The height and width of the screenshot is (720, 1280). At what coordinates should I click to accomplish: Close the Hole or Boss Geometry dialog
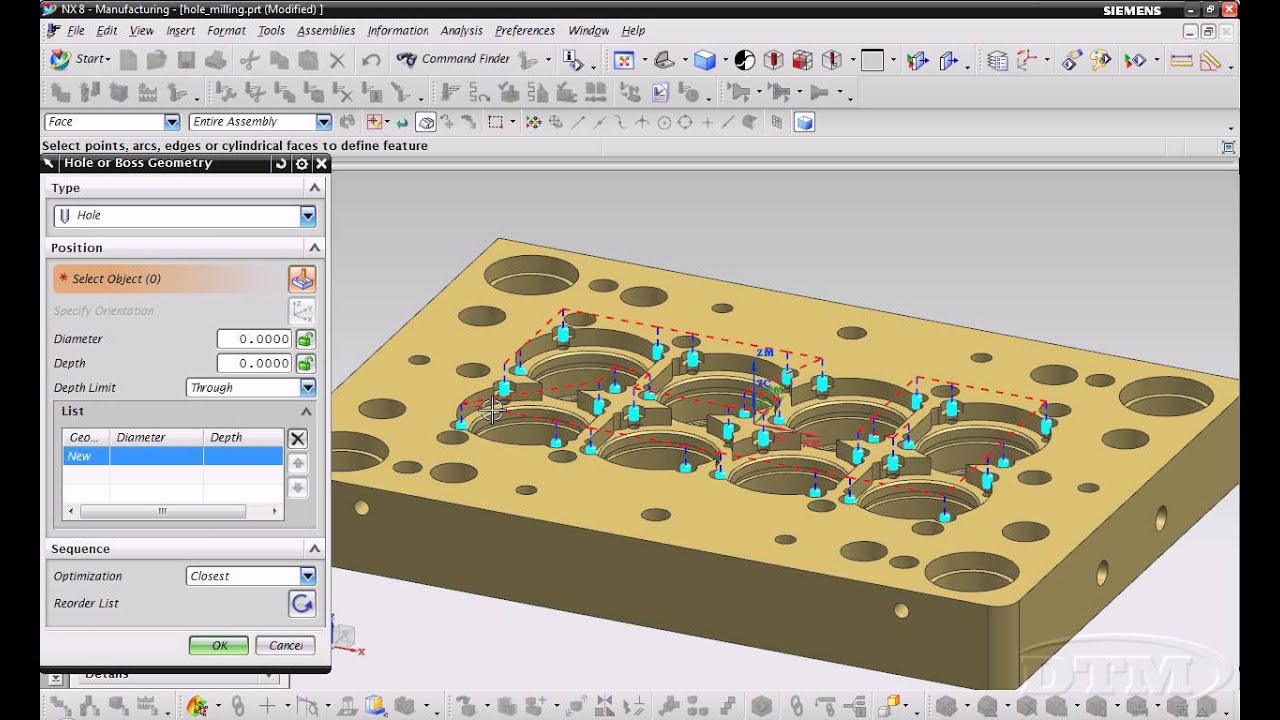click(x=321, y=163)
